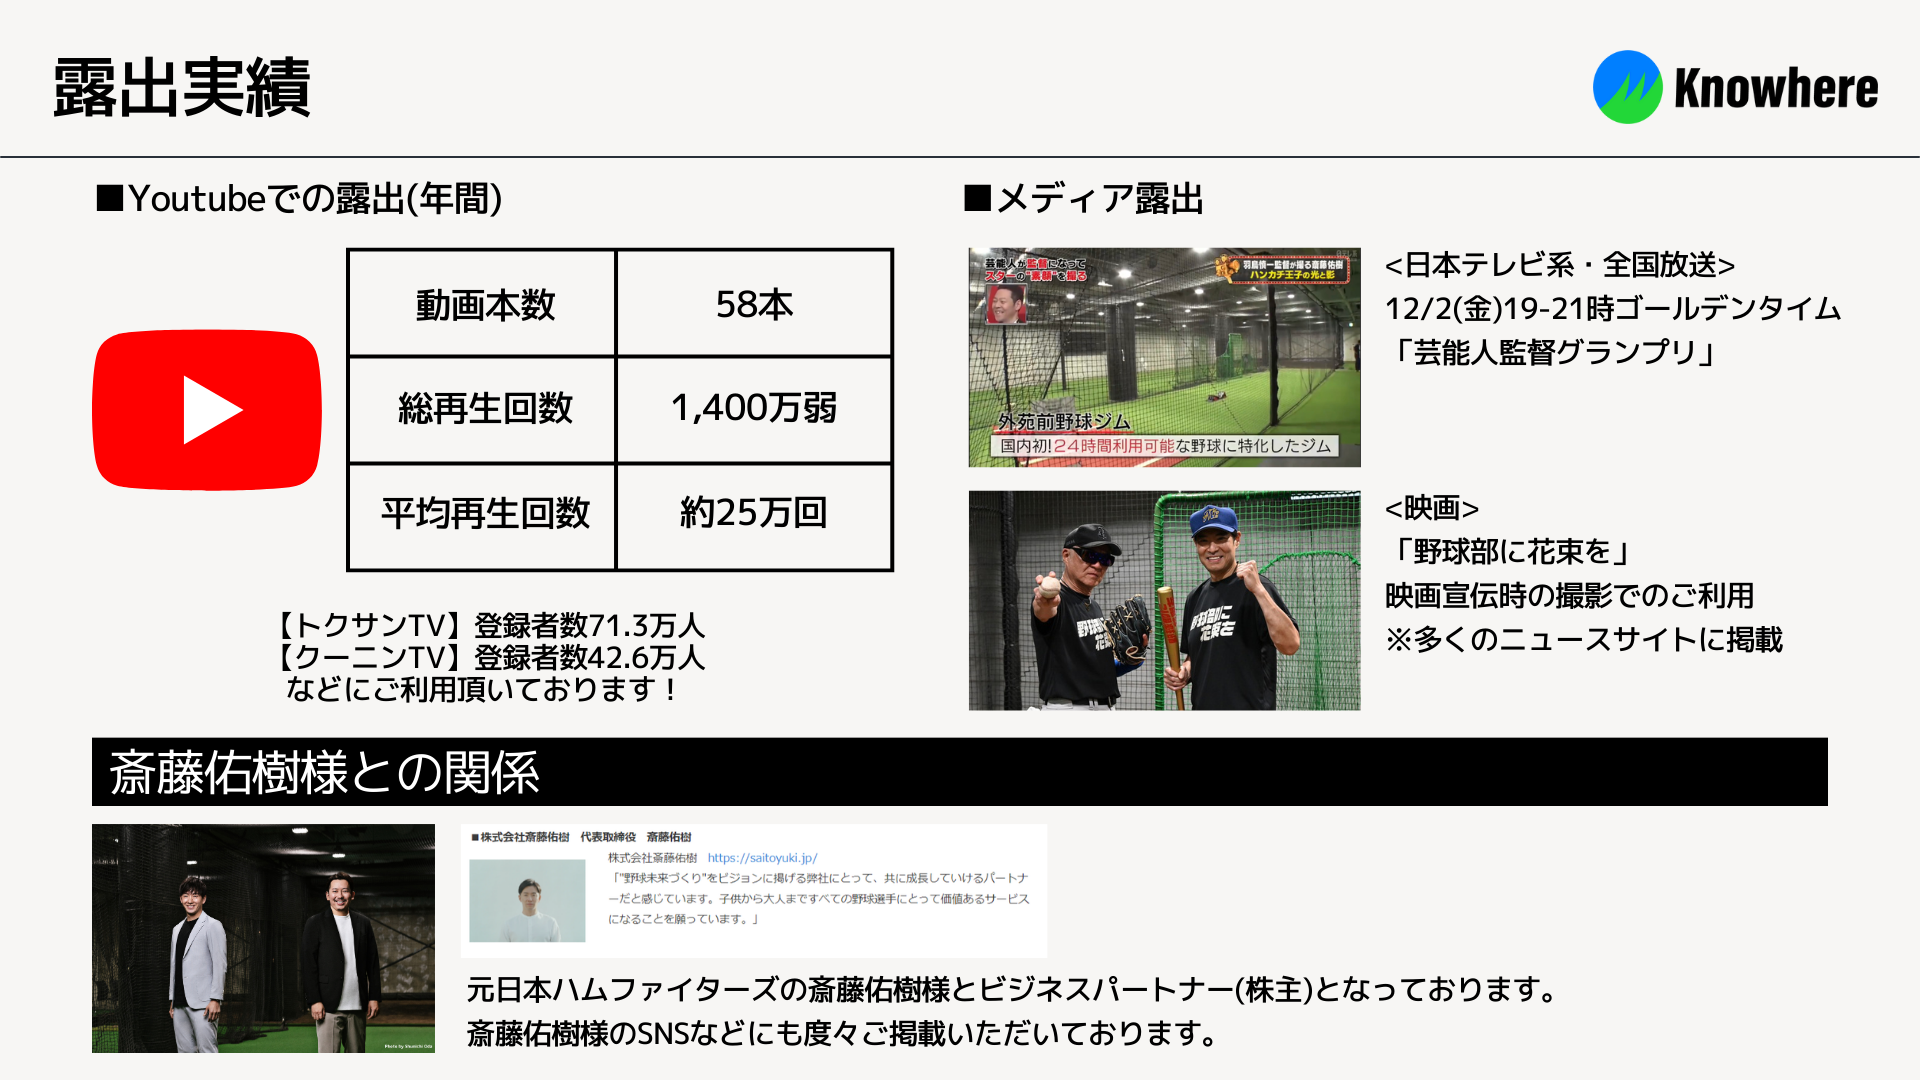Image resolution: width=1920 pixels, height=1080 pixels.
Task: Click the black 斎藤佑樹様との関係 header bar
Action: coord(959,772)
